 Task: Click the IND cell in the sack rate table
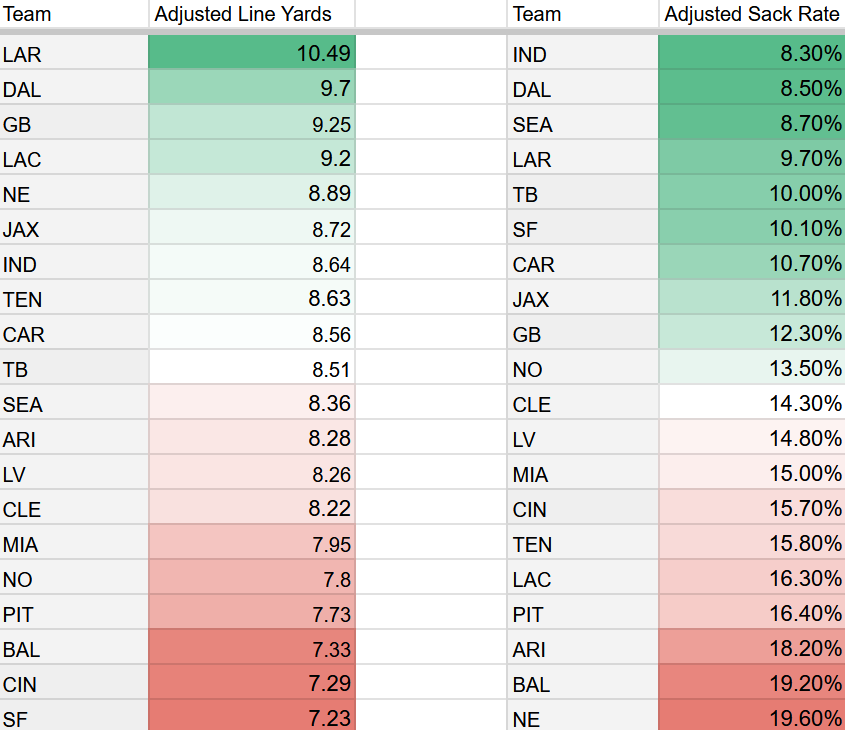click(583, 54)
